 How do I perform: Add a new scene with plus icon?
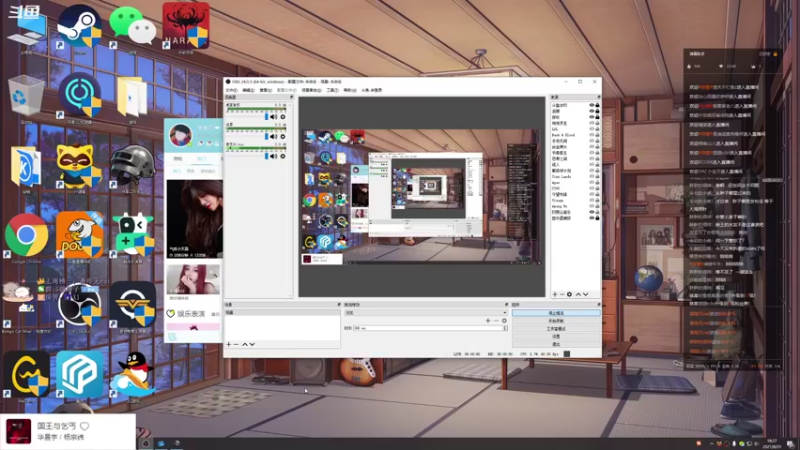tap(229, 344)
